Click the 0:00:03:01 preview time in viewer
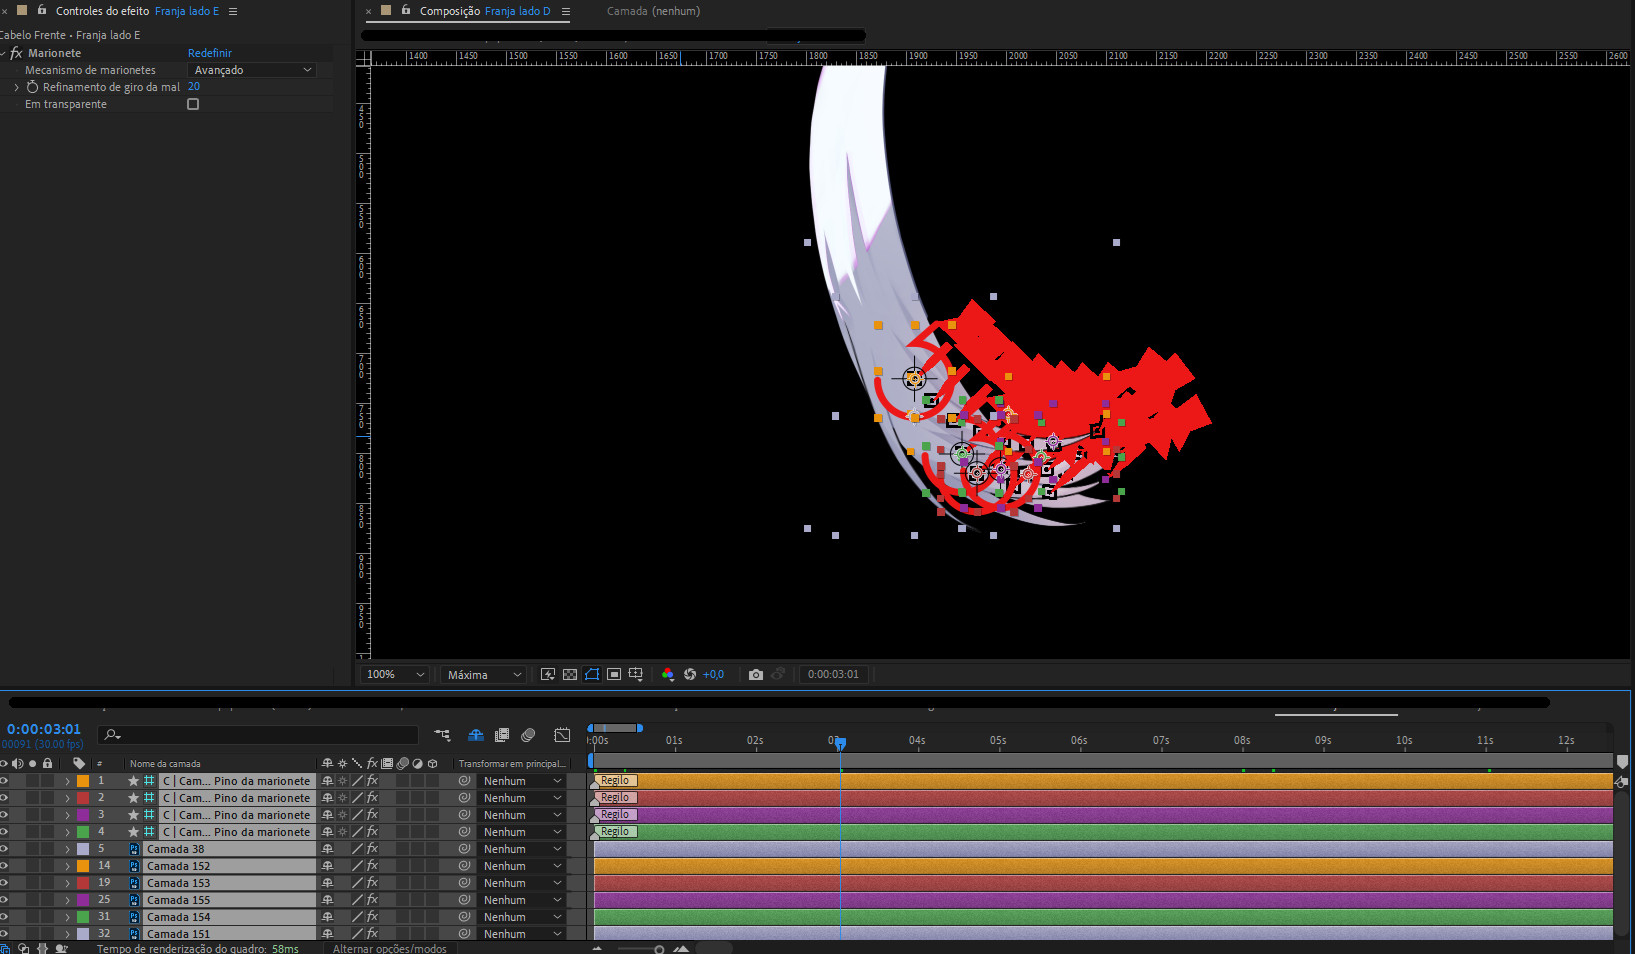 coord(833,675)
